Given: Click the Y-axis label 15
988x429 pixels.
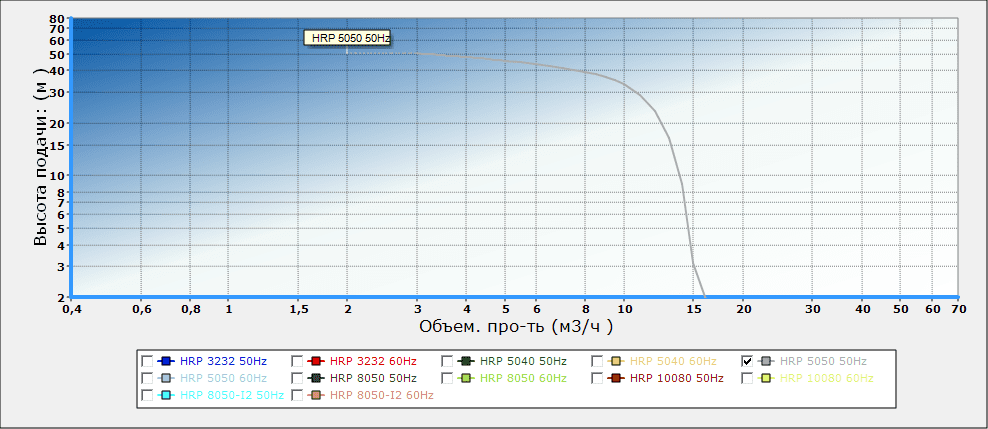Looking at the screenshot, I should pos(57,145).
